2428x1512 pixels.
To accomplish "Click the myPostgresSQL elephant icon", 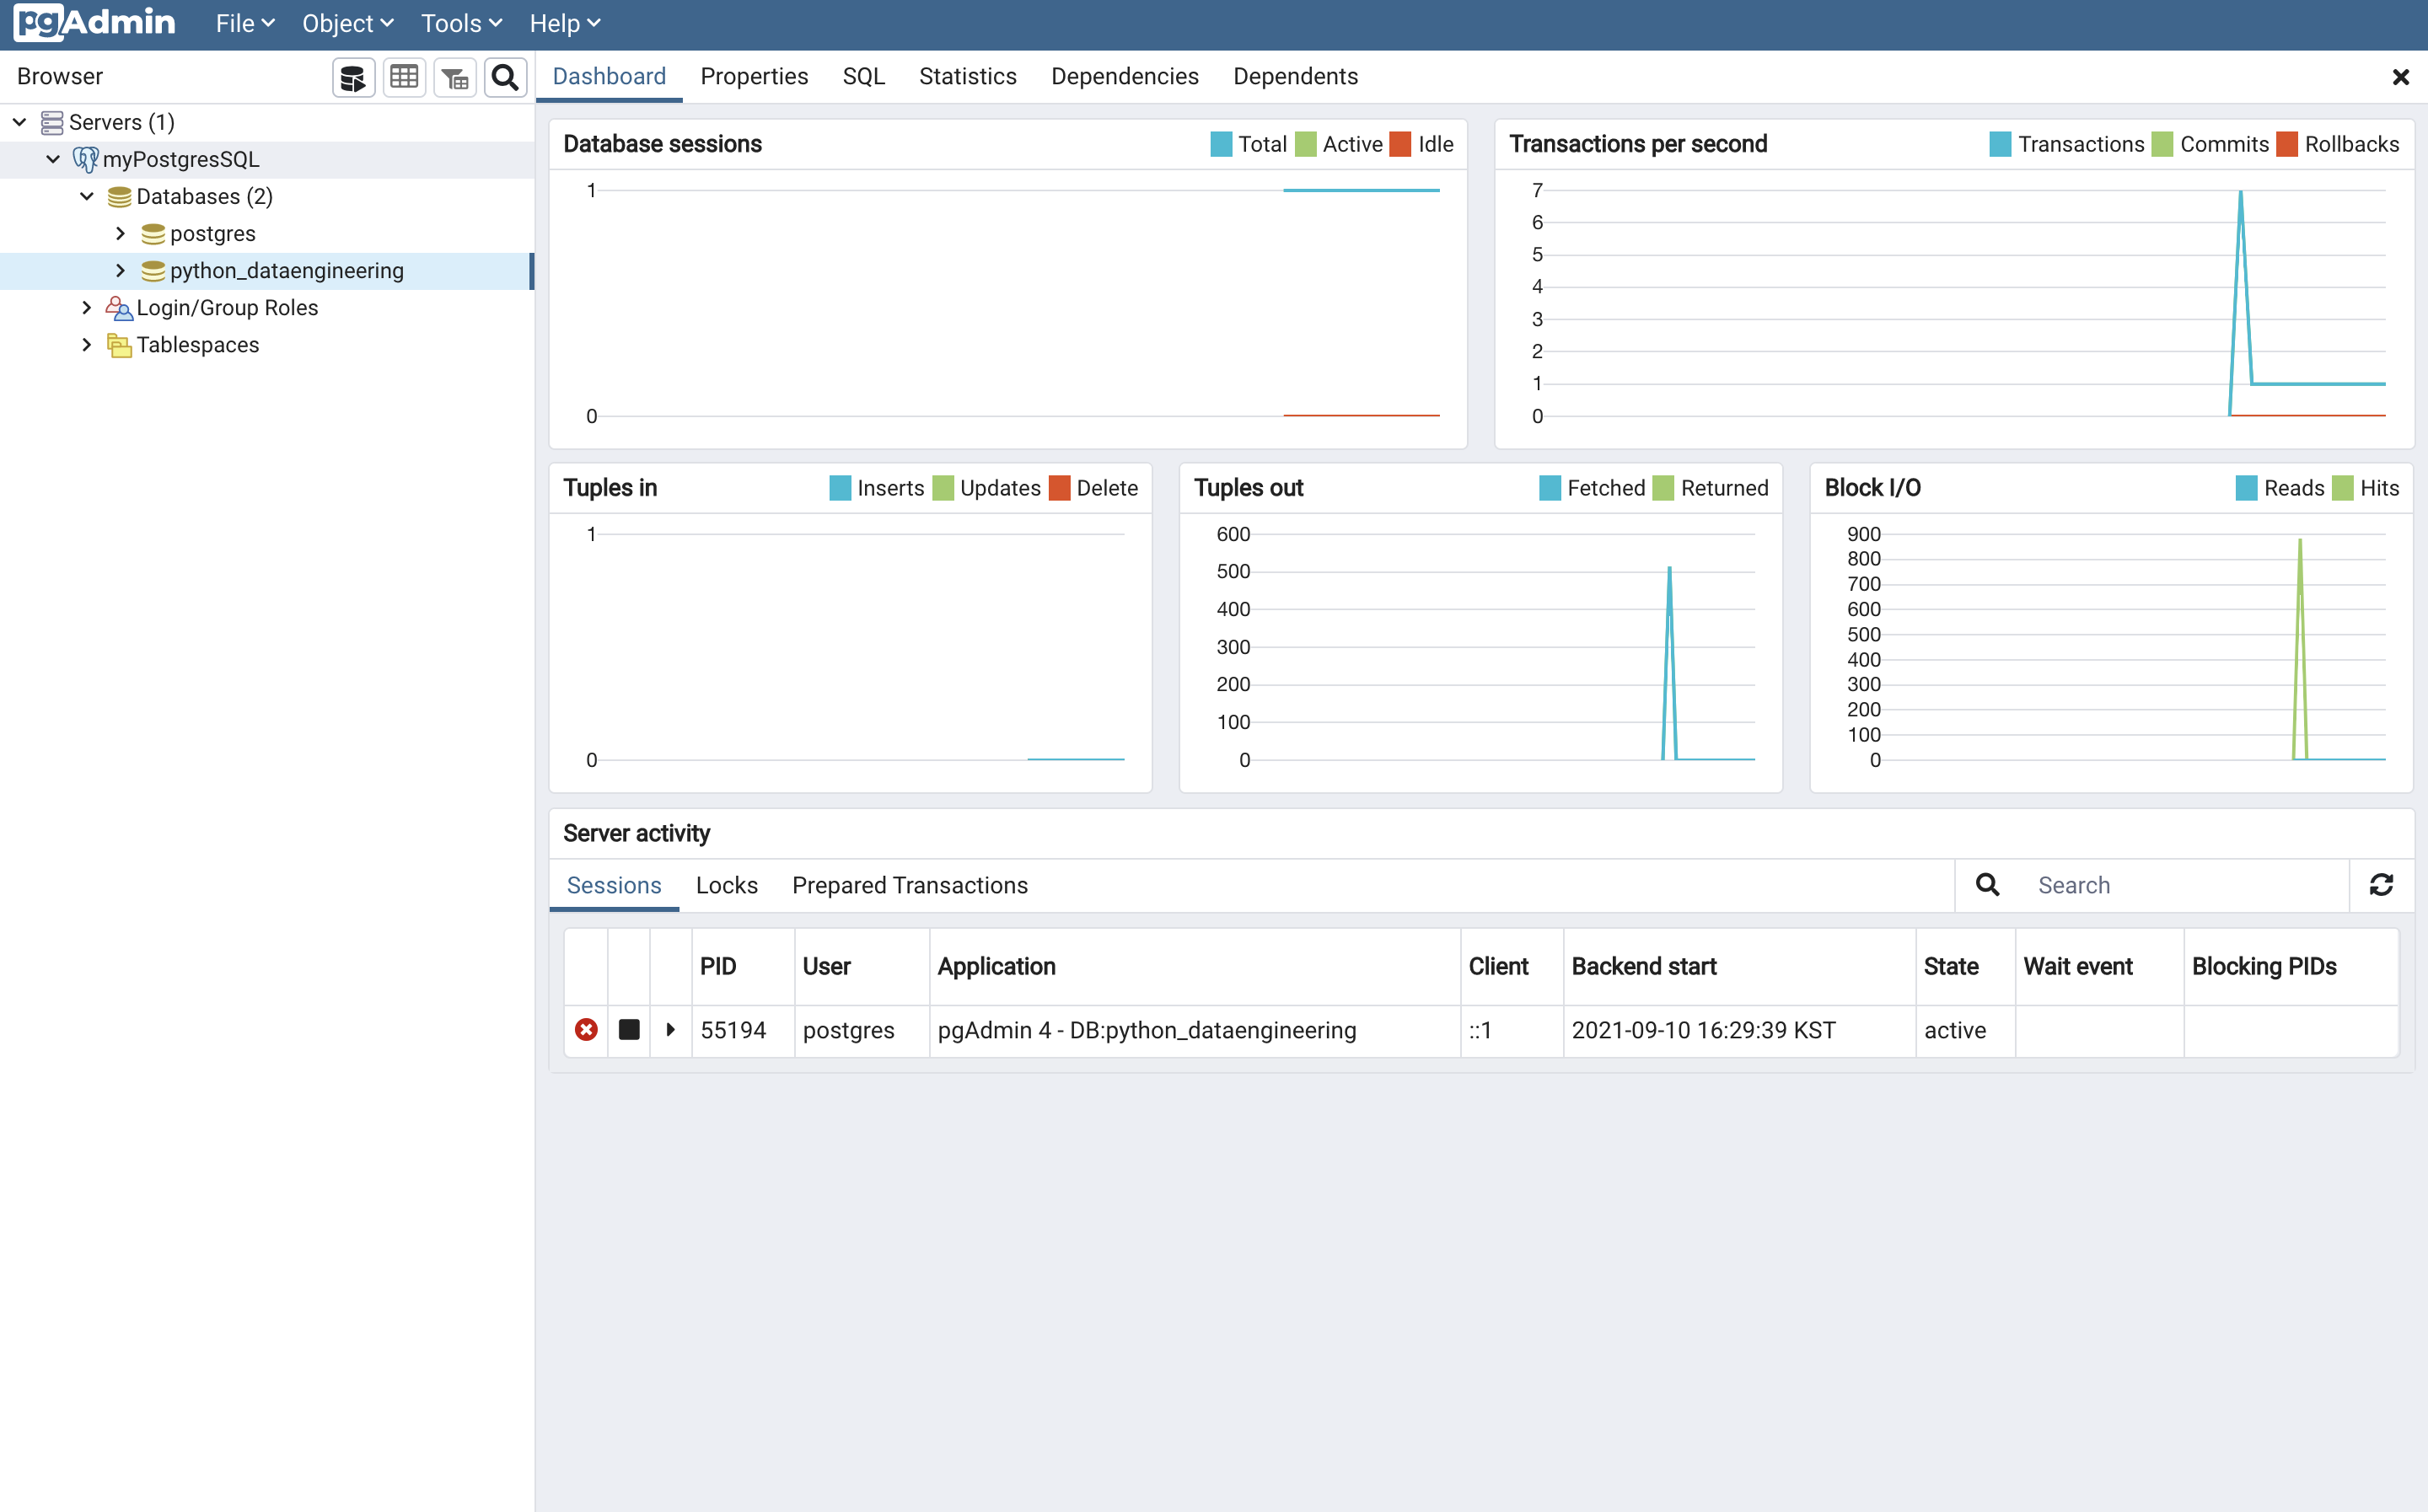I will (86, 159).
